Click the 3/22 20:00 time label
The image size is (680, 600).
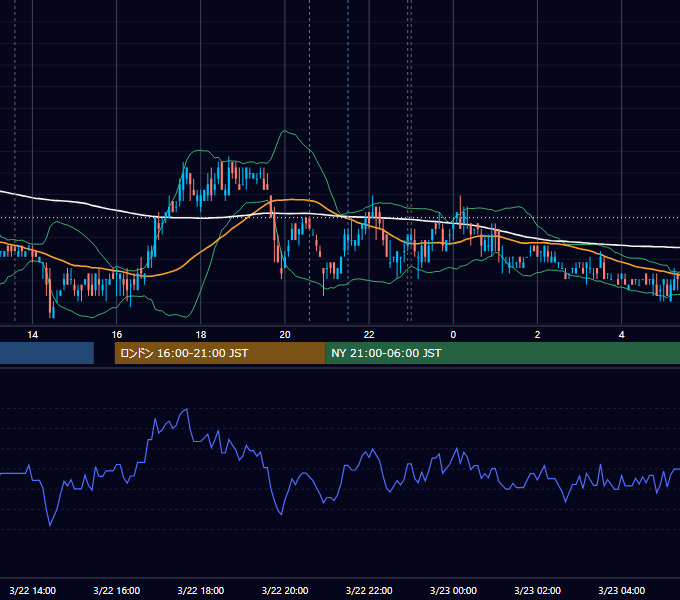coord(285,590)
